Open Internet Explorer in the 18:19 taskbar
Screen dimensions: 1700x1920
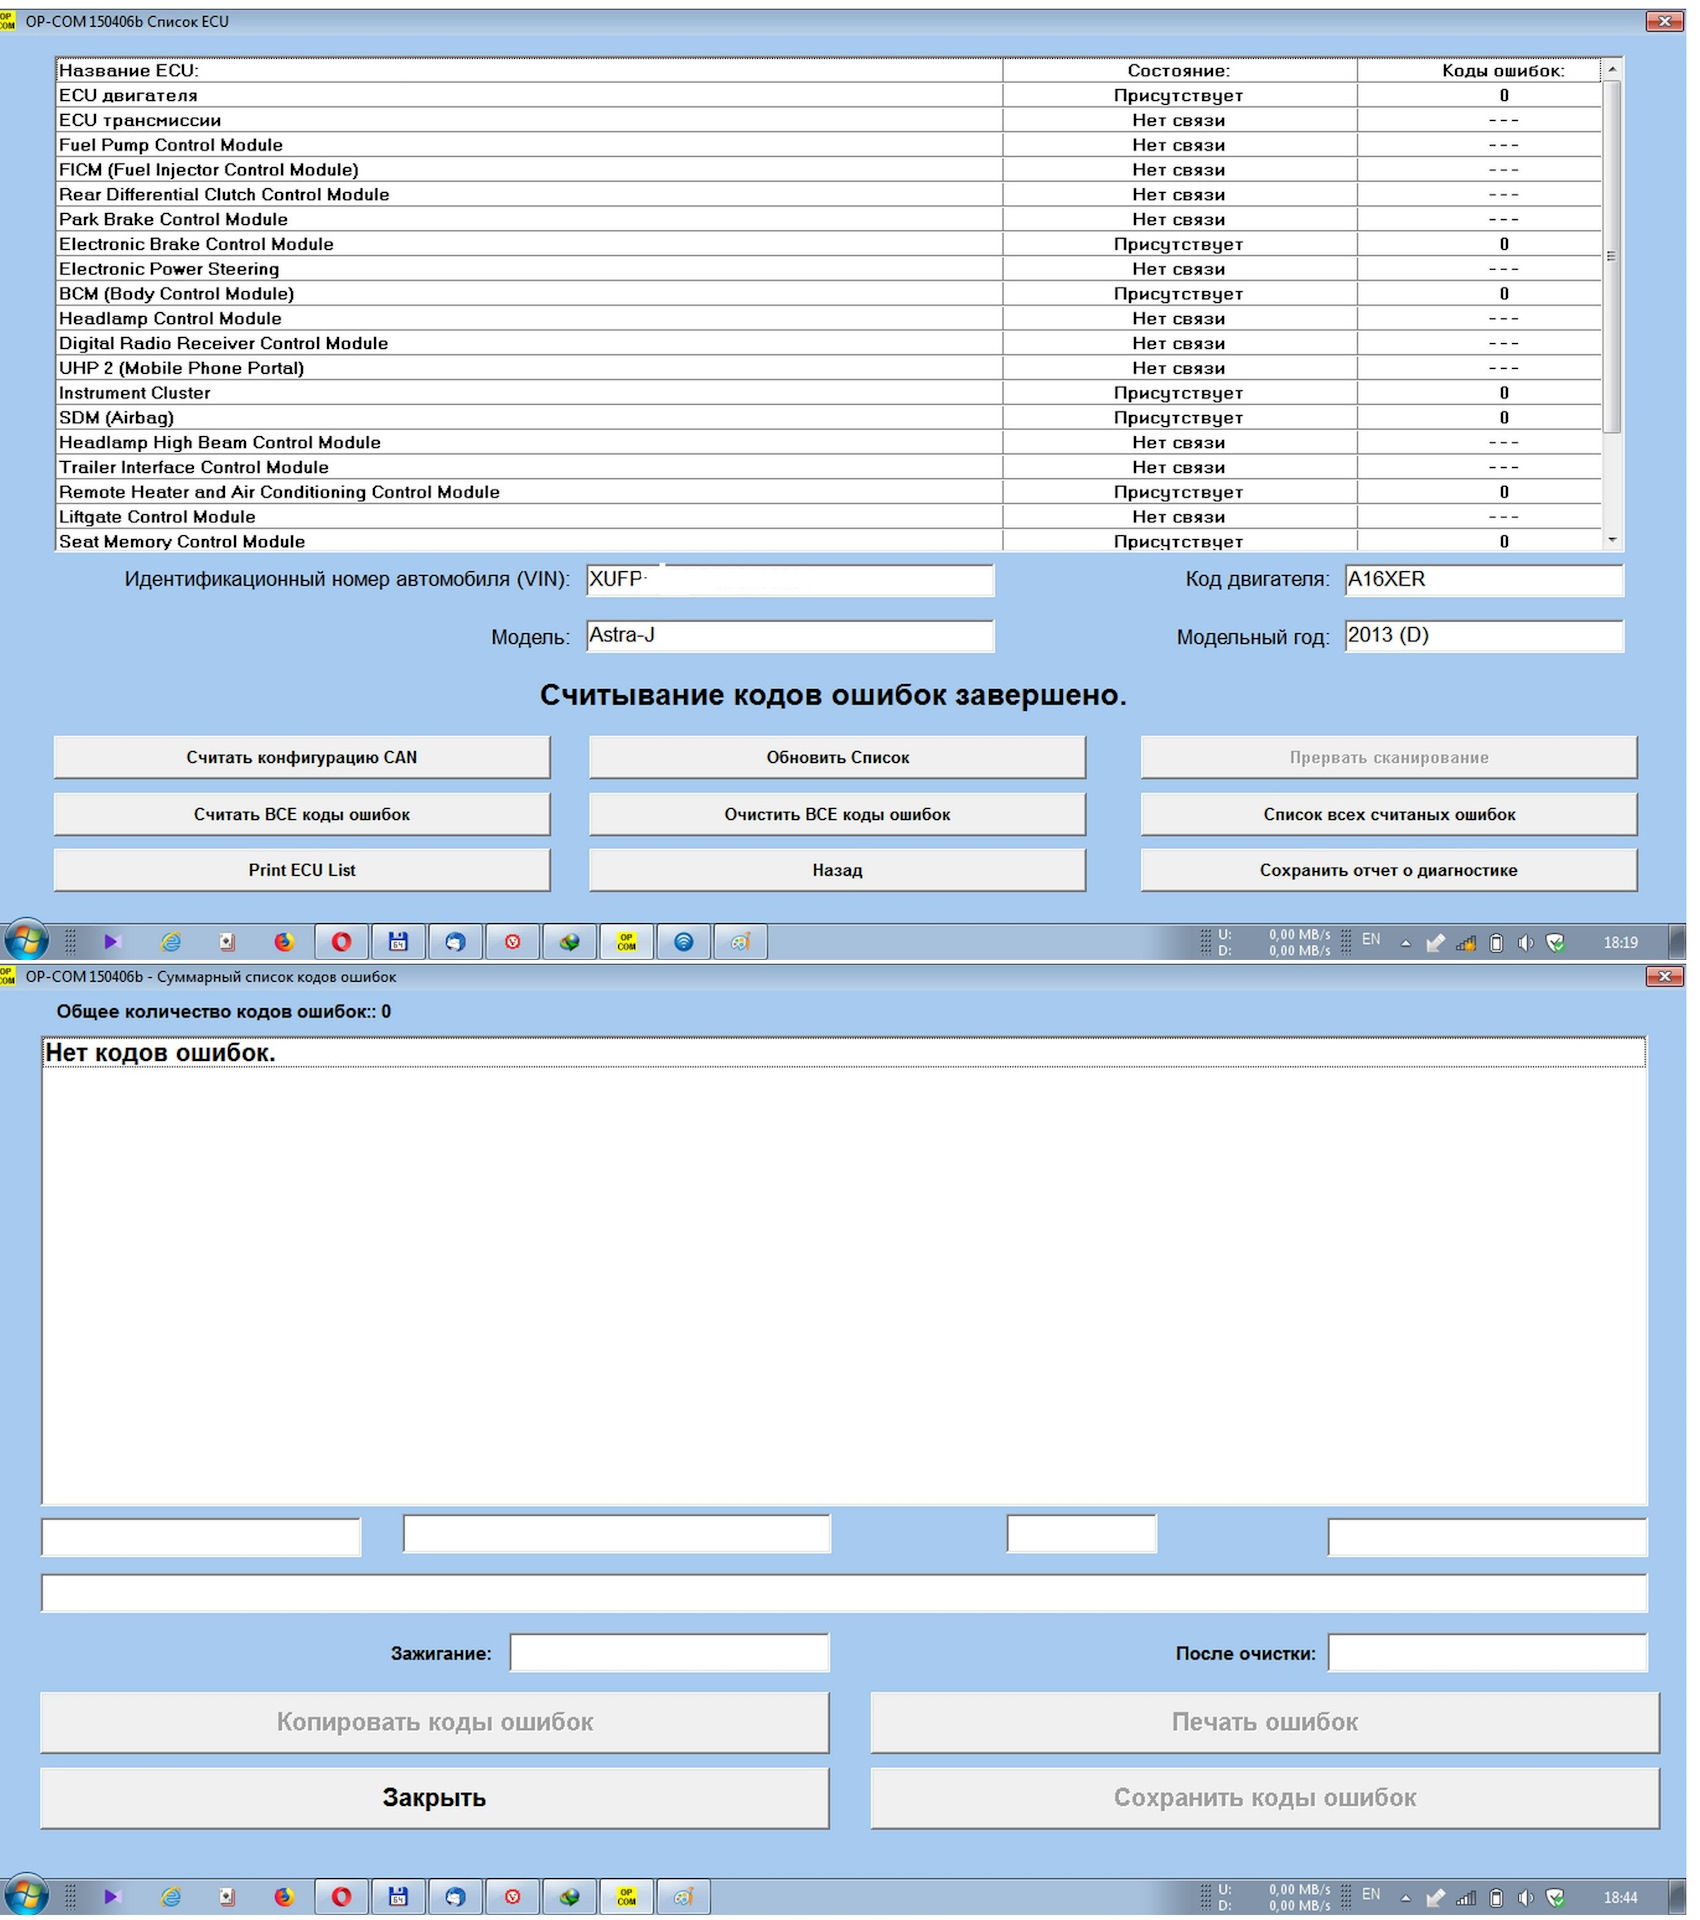(x=171, y=941)
